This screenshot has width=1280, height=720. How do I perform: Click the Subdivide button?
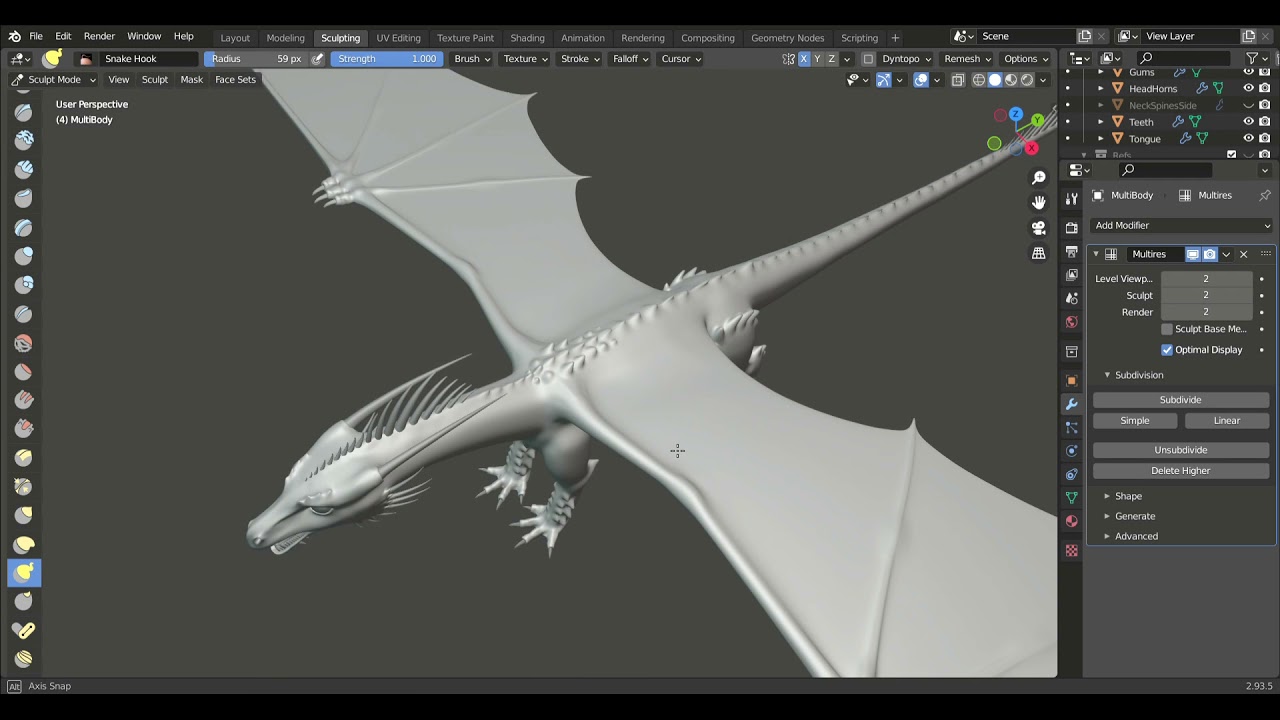(x=1181, y=400)
